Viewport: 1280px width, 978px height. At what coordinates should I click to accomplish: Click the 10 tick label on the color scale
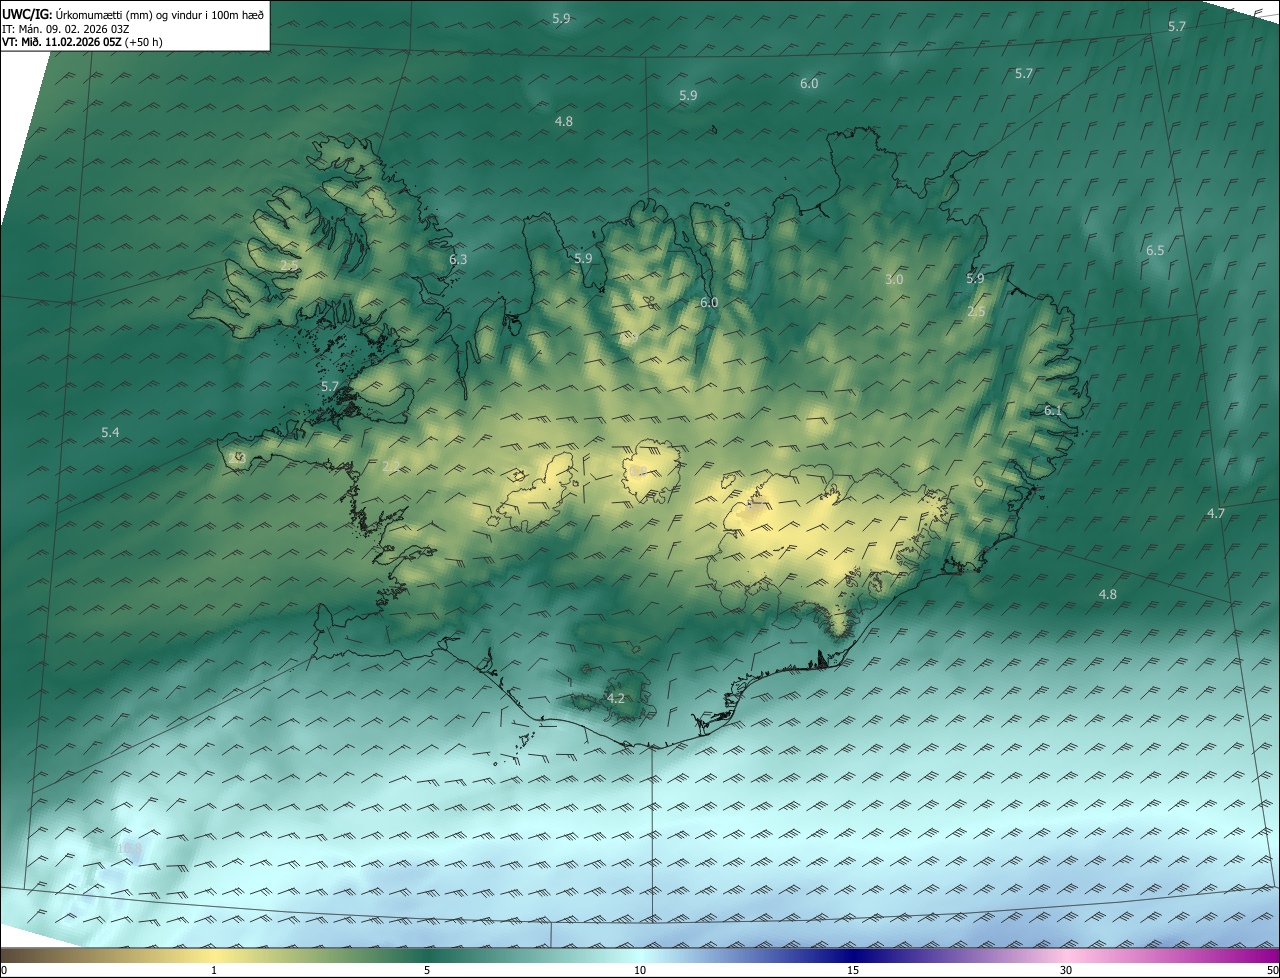tap(640, 970)
